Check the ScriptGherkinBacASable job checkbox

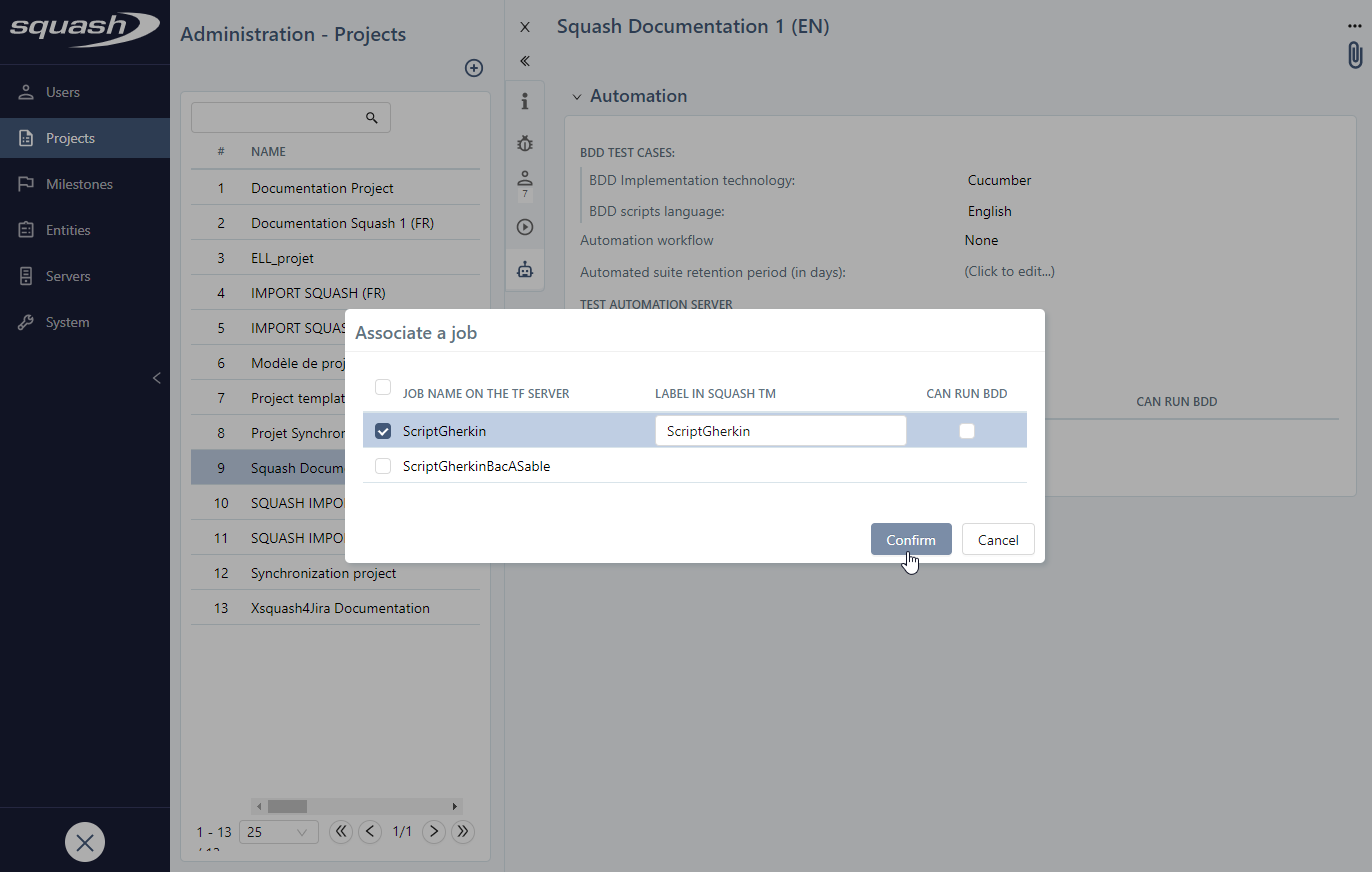[x=383, y=466]
